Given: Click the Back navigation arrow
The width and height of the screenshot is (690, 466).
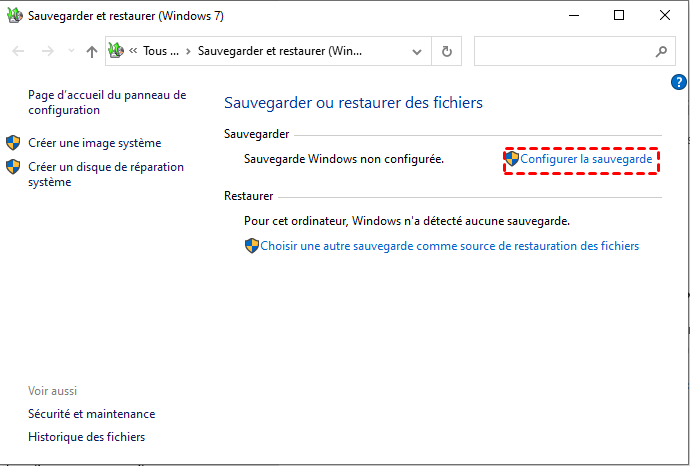Looking at the screenshot, I should pyautogui.click(x=18, y=51).
